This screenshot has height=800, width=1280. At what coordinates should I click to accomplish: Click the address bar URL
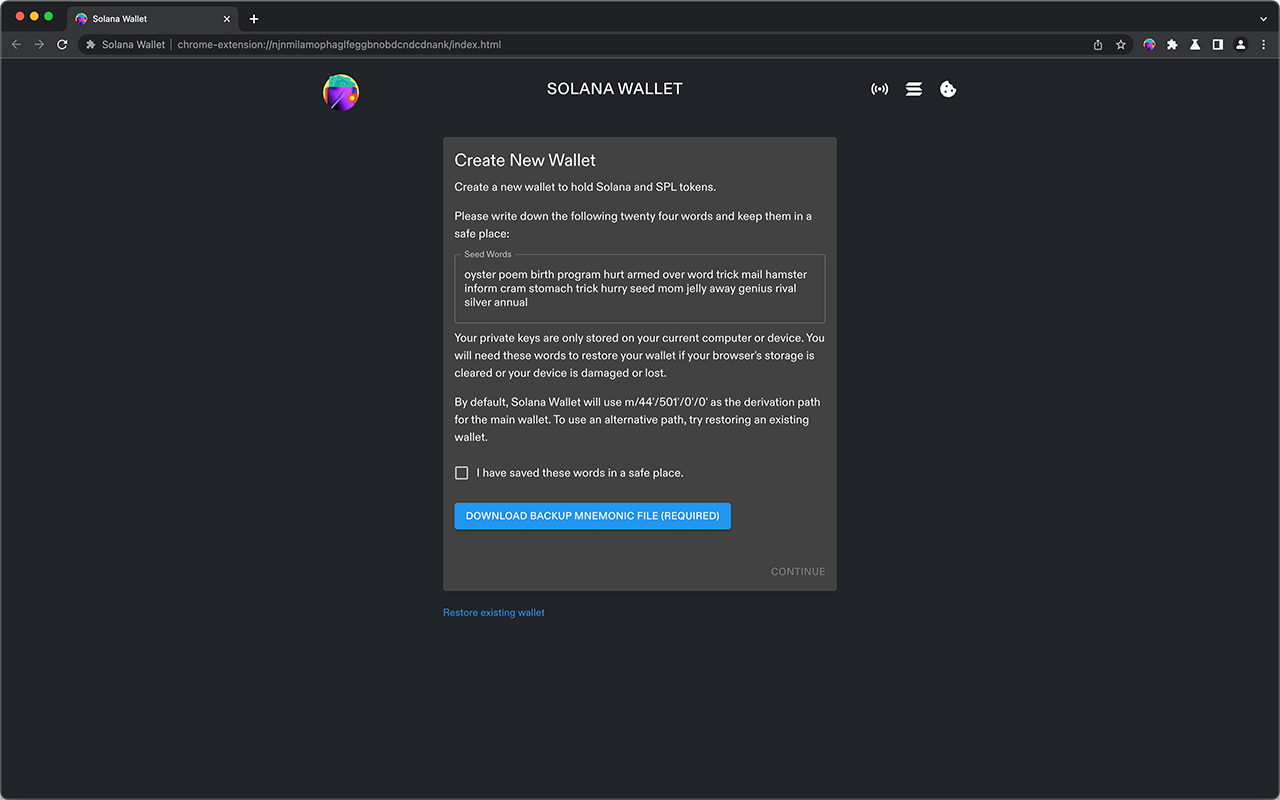339,45
